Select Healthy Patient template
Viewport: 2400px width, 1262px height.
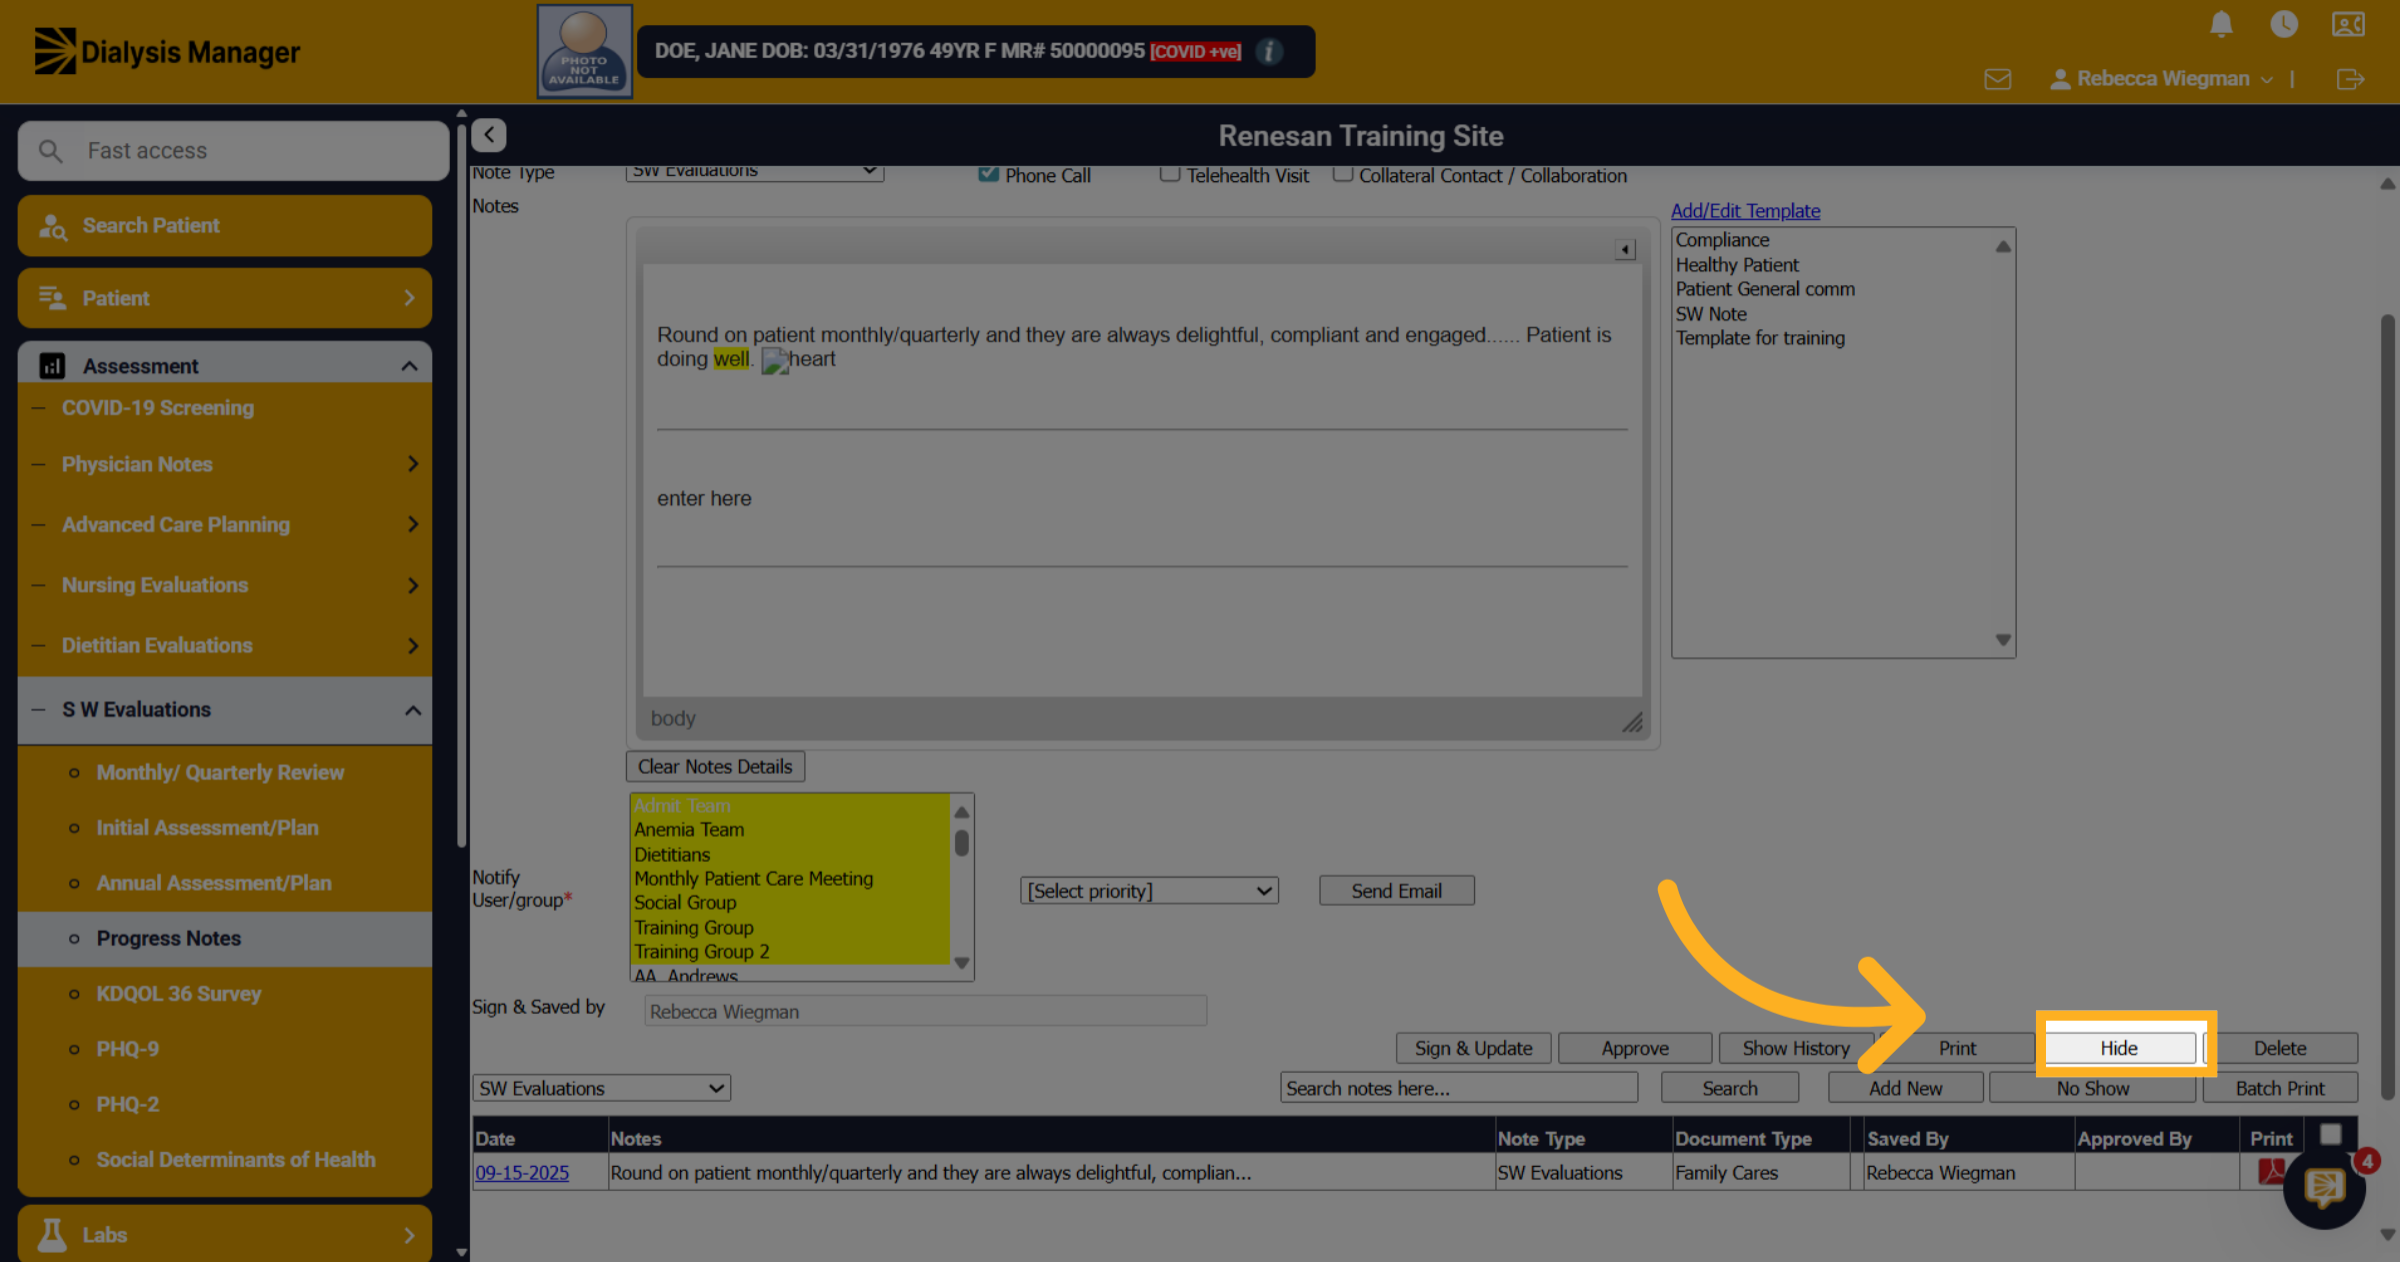tap(1737, 265)
